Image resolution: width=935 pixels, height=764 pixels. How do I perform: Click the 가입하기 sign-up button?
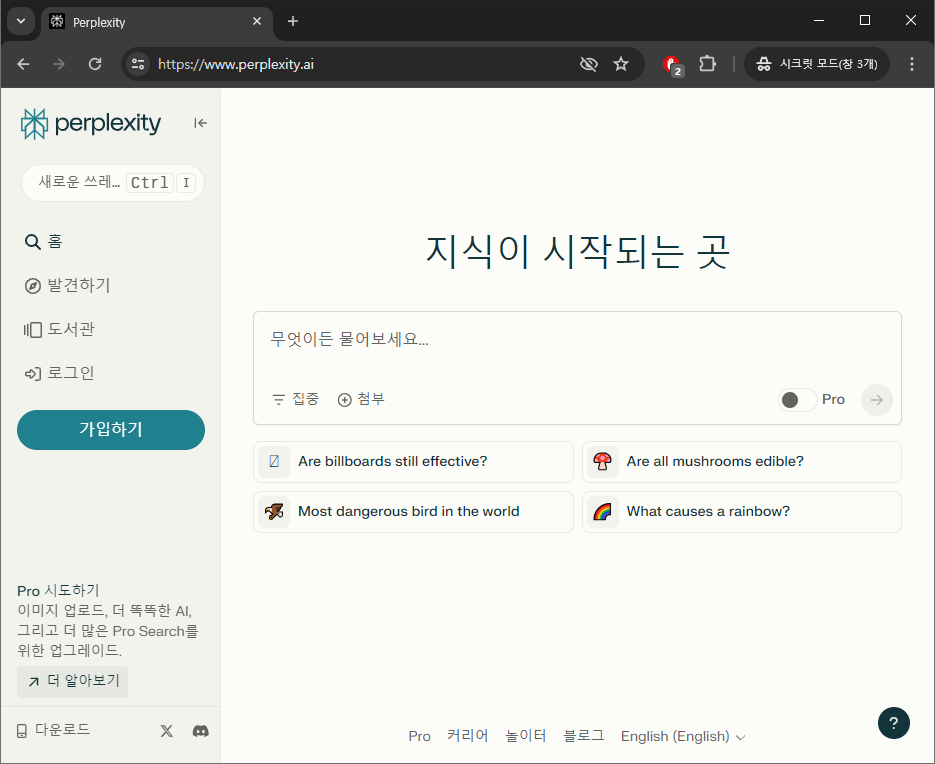click(x=111, y=429)
